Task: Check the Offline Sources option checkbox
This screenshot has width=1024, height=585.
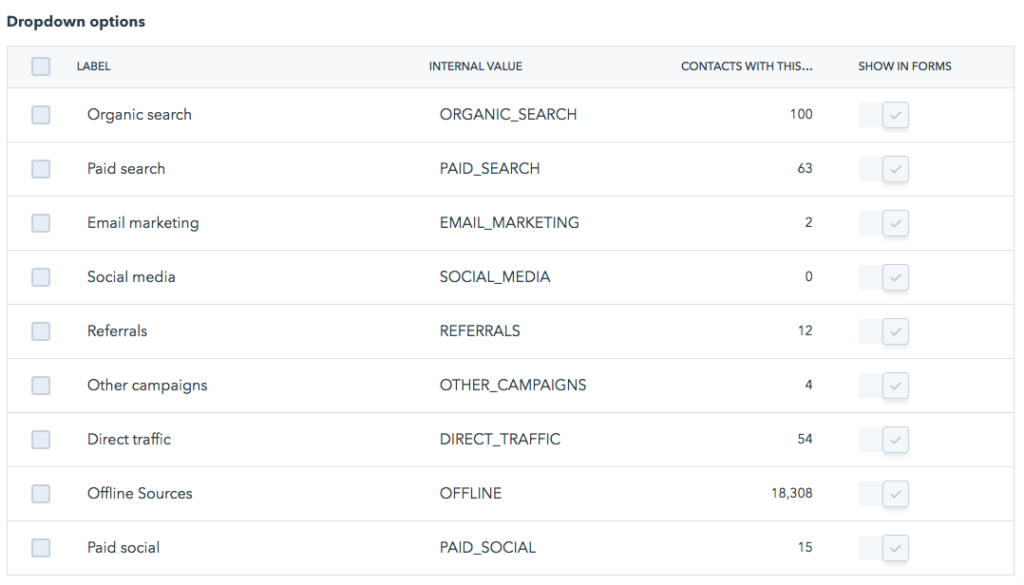Action: point(40,493)
